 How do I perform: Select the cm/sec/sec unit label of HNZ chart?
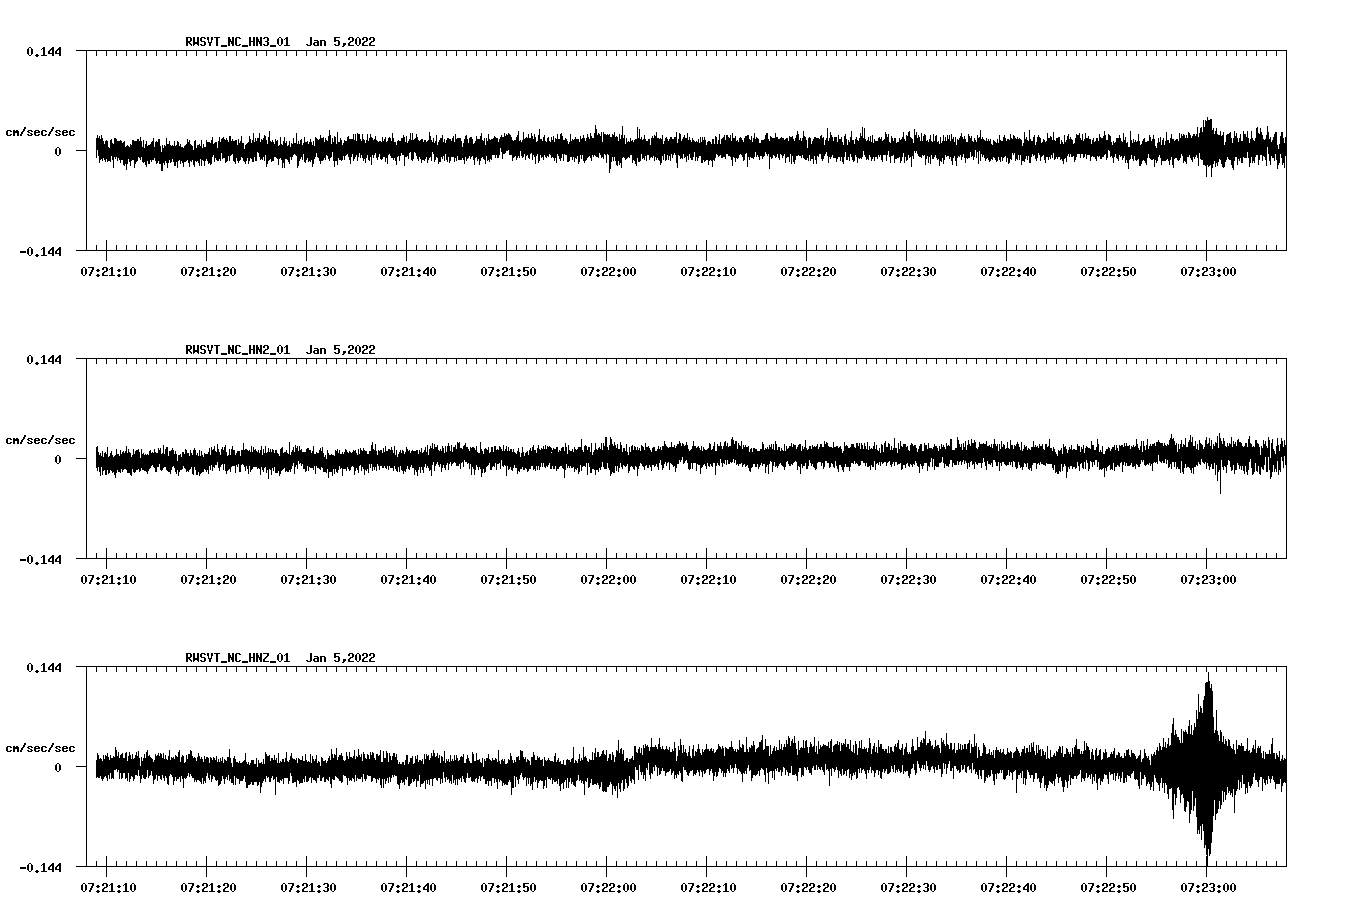[40, 749]
